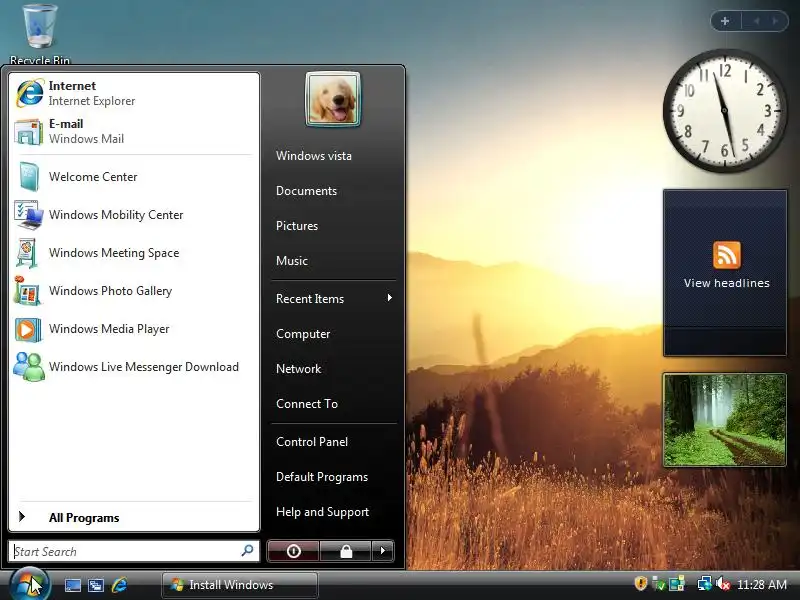Click sidebar previous page arrow

coord(756,21)
